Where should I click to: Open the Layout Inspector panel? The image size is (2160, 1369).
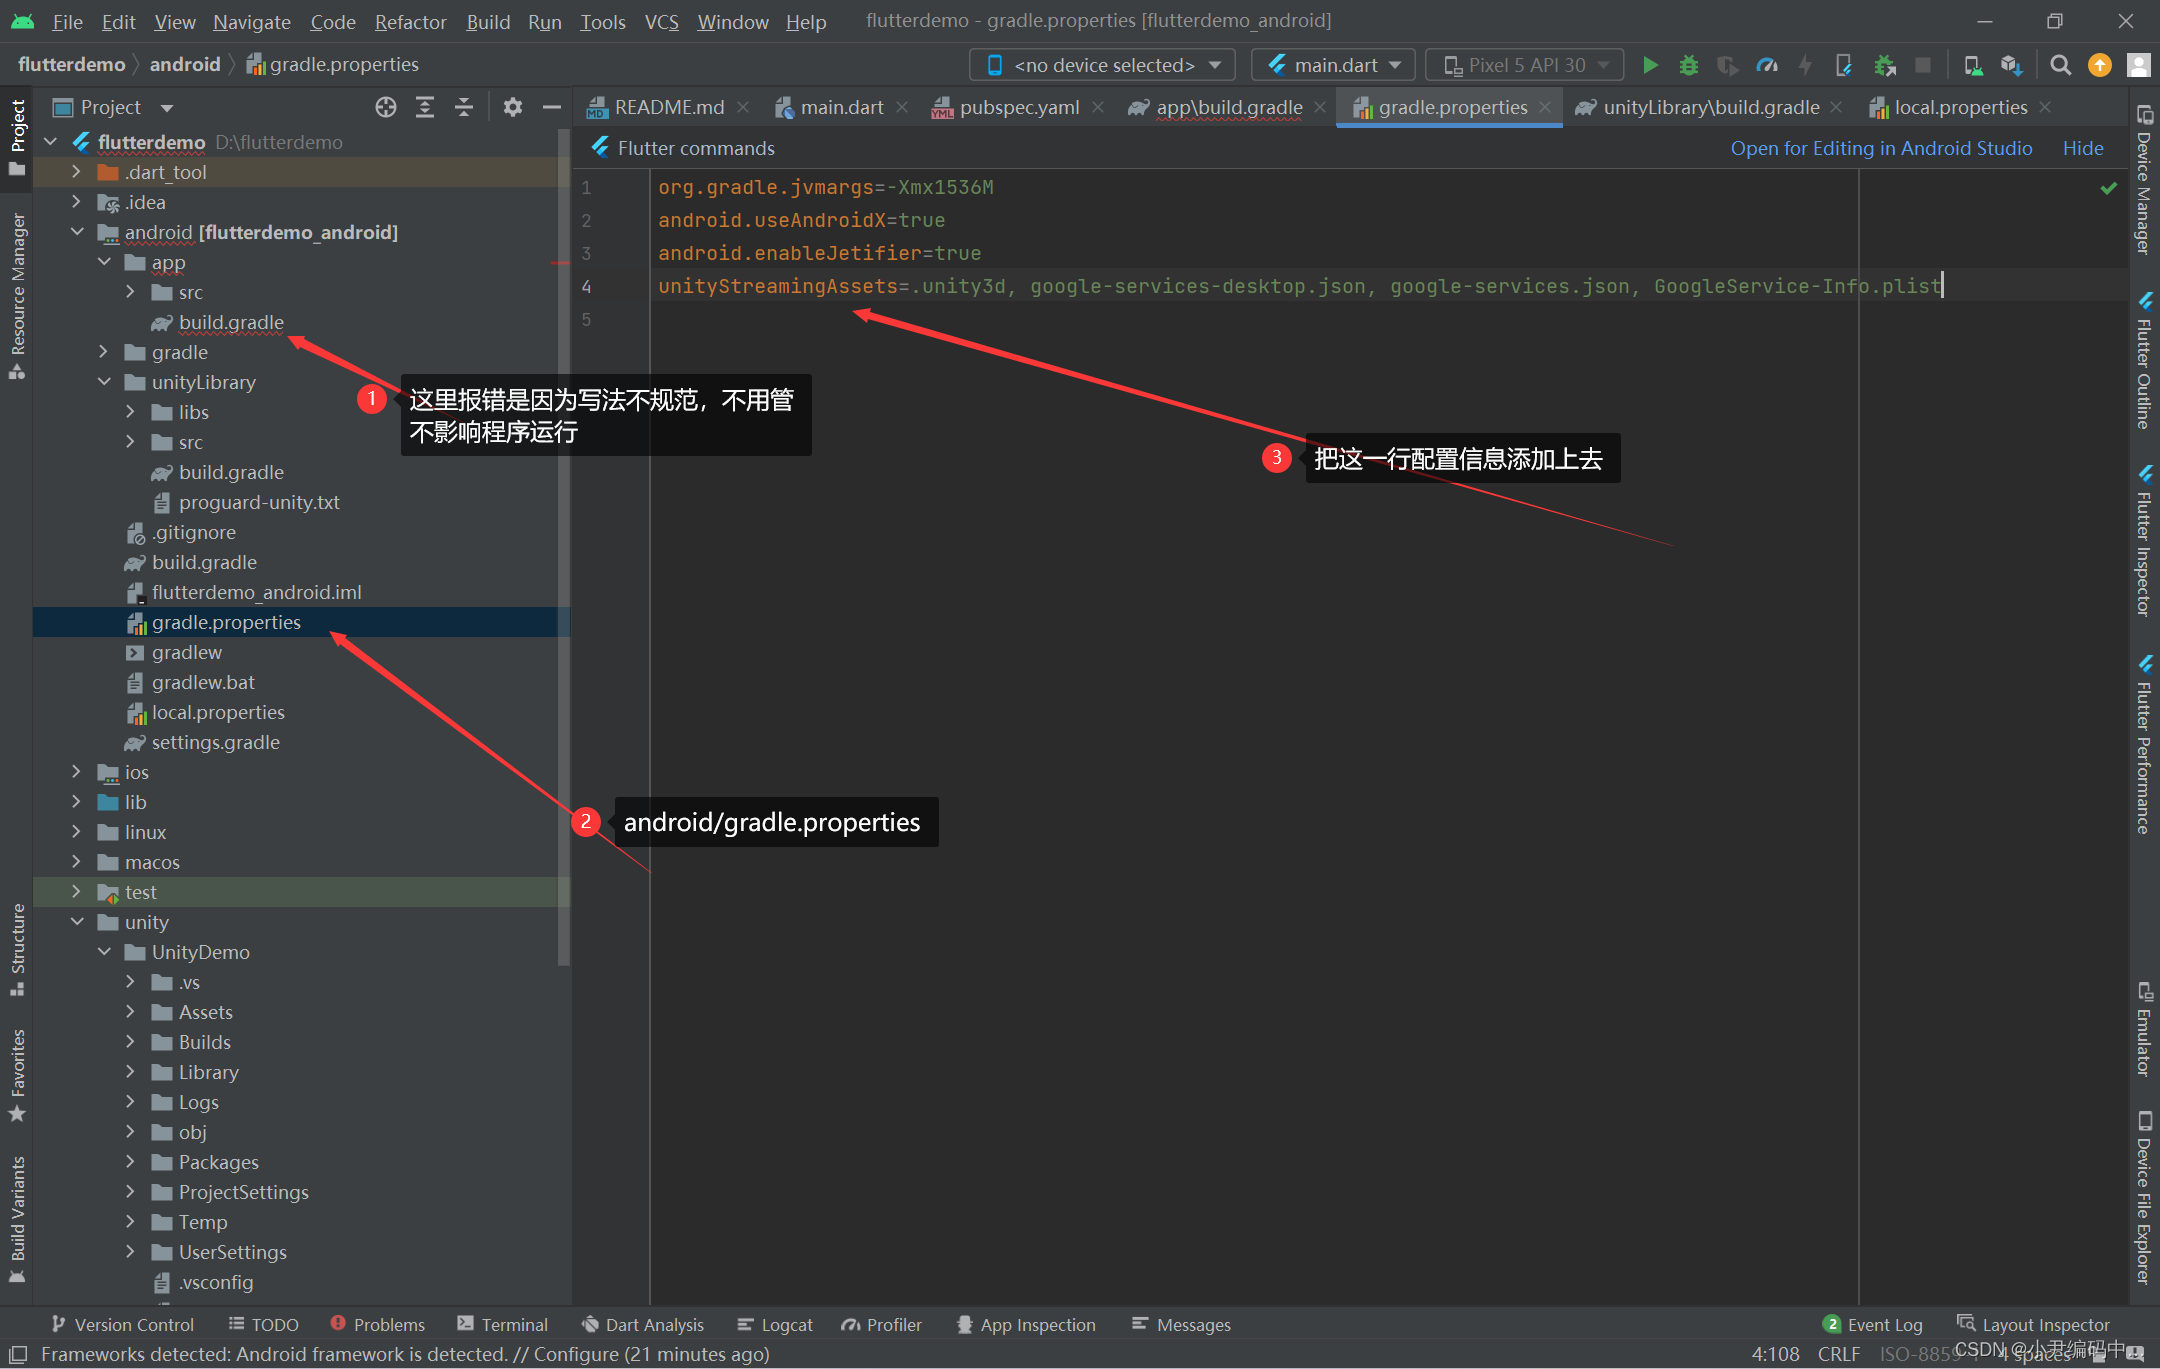2033,1324
